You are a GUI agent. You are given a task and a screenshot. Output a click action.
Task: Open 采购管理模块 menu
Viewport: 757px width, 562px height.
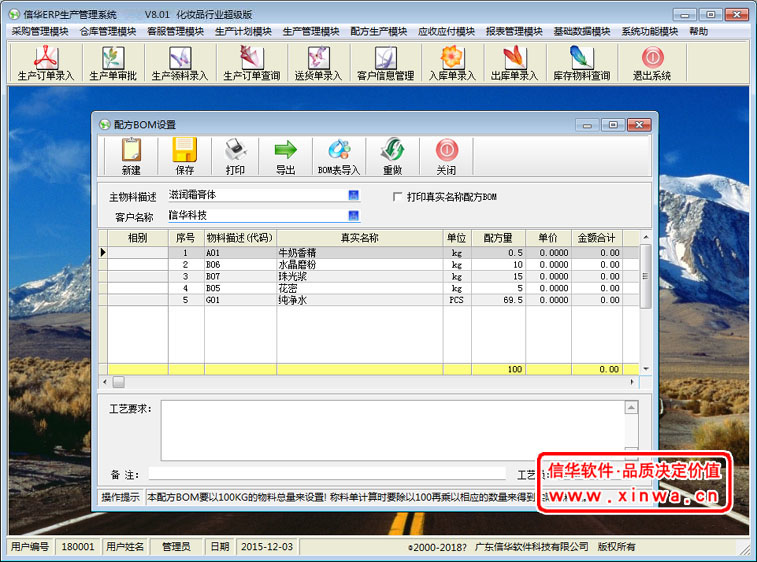tap(40, 31)
